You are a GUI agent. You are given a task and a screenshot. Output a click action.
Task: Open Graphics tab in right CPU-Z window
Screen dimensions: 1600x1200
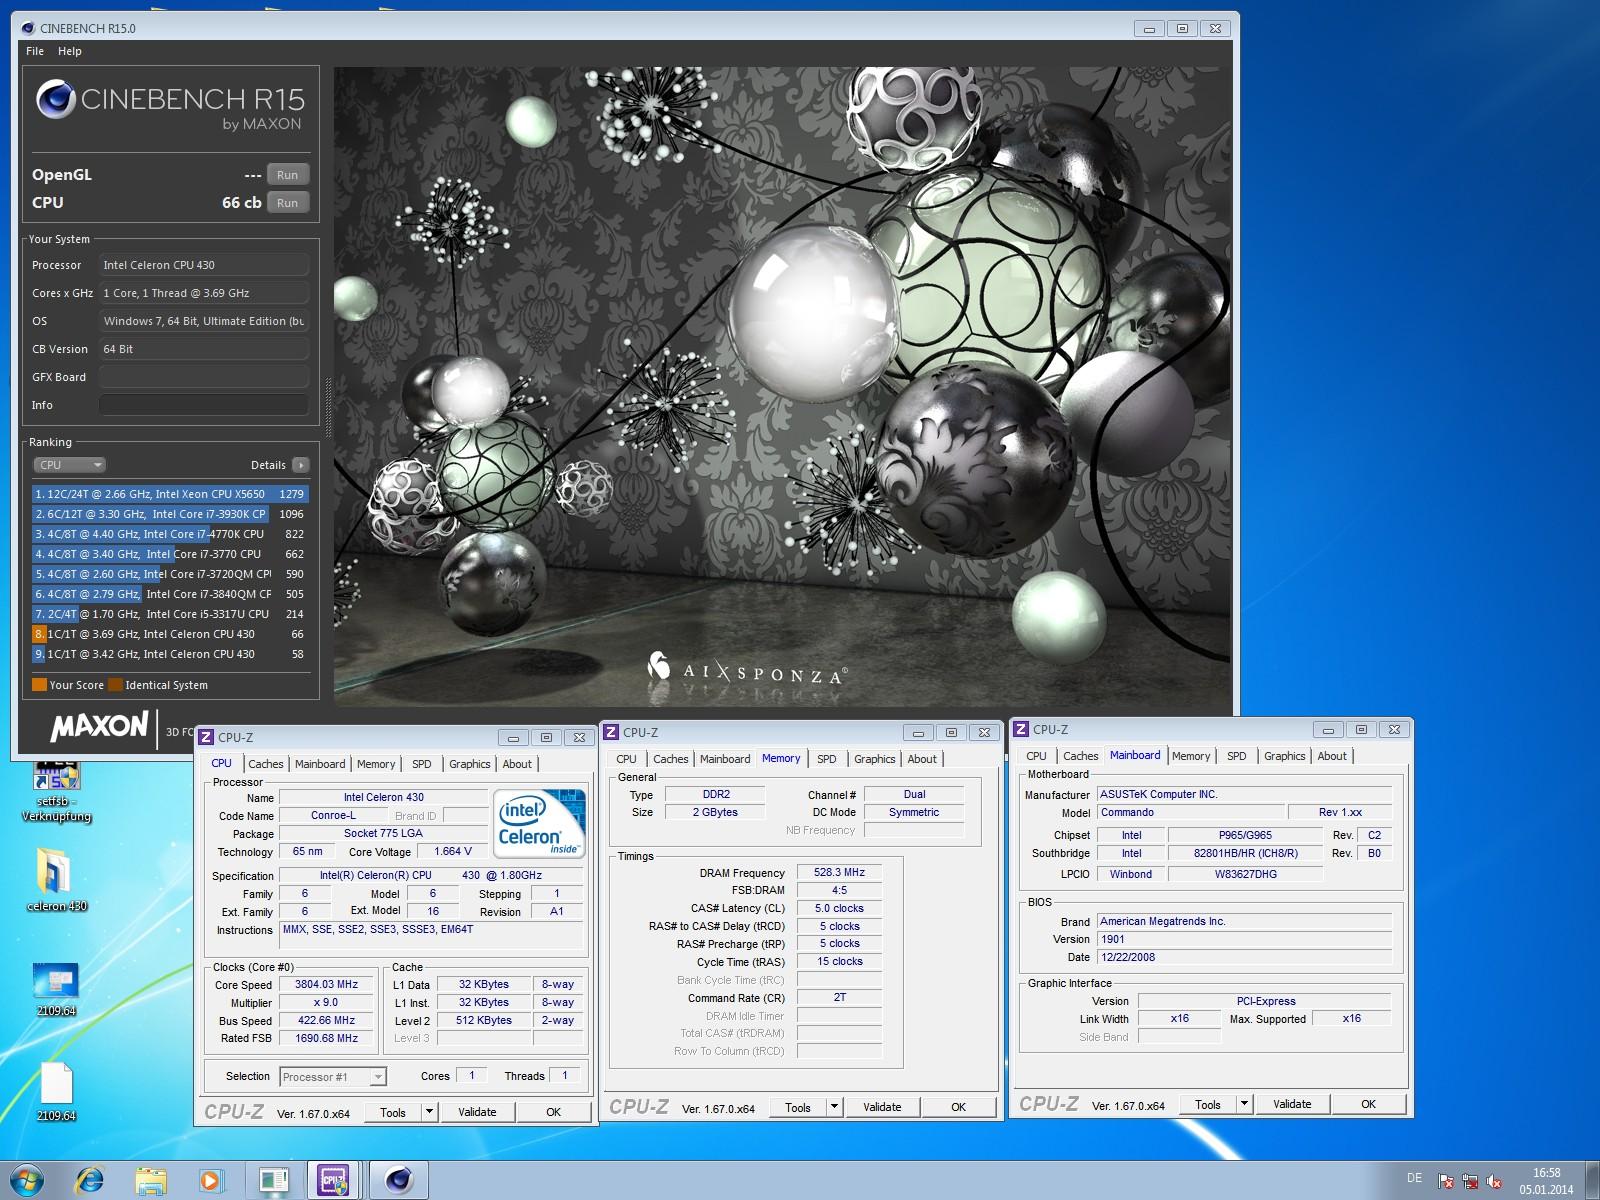click(1285, 756)
